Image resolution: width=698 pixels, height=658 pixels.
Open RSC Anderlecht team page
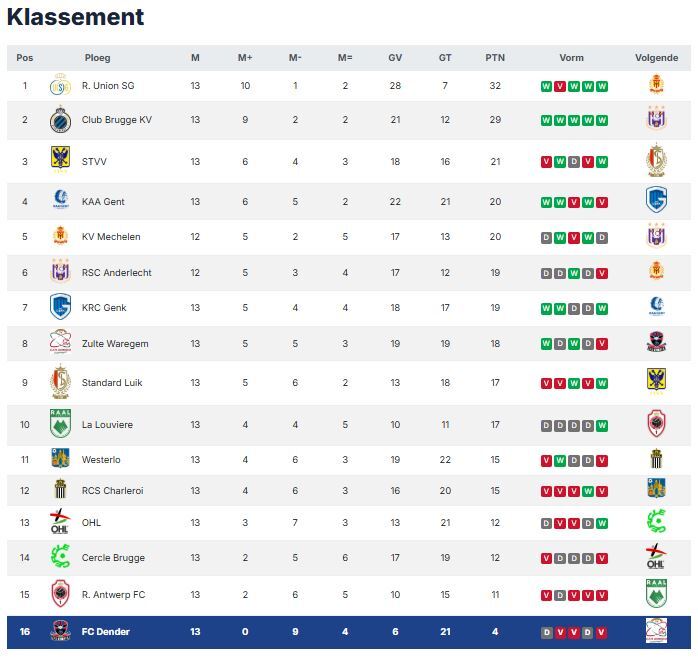pyautogui.click(x=116, y=273)
